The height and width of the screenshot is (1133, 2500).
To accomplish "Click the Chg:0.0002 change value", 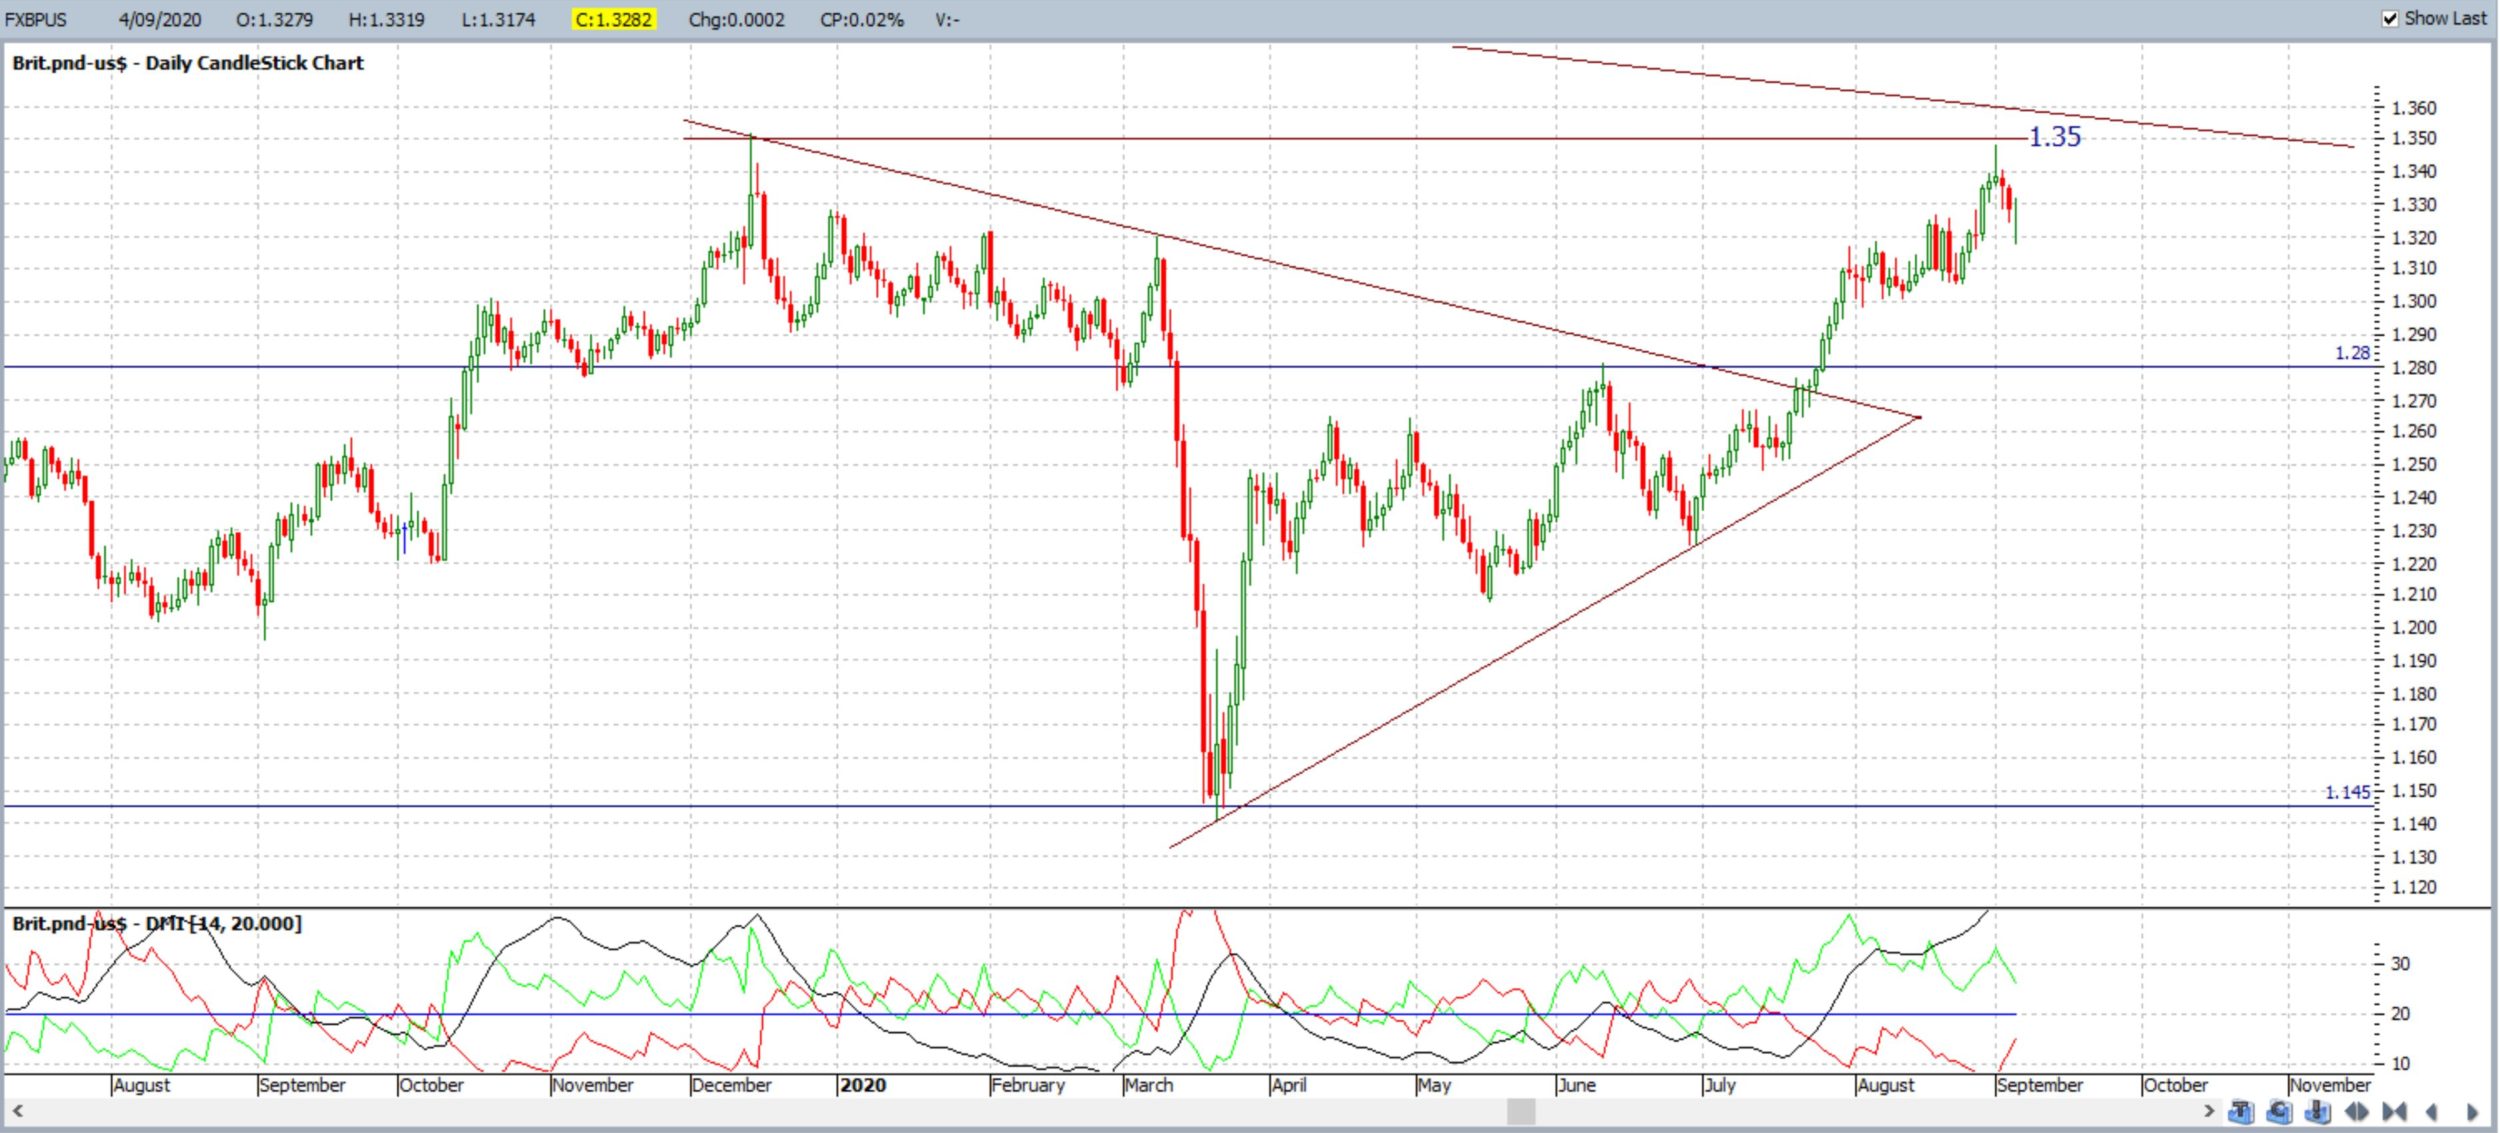I will click(x=736, y=19).
